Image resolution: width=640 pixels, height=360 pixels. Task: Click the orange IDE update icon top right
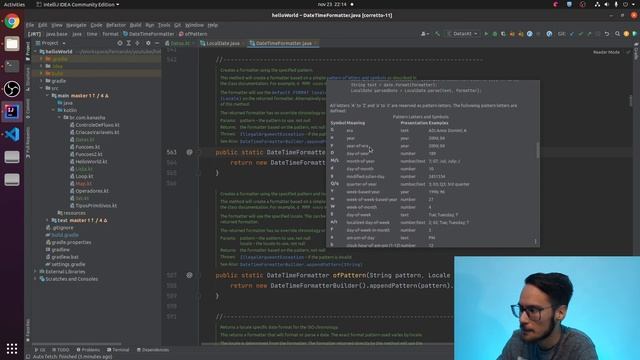click(626, 34)
